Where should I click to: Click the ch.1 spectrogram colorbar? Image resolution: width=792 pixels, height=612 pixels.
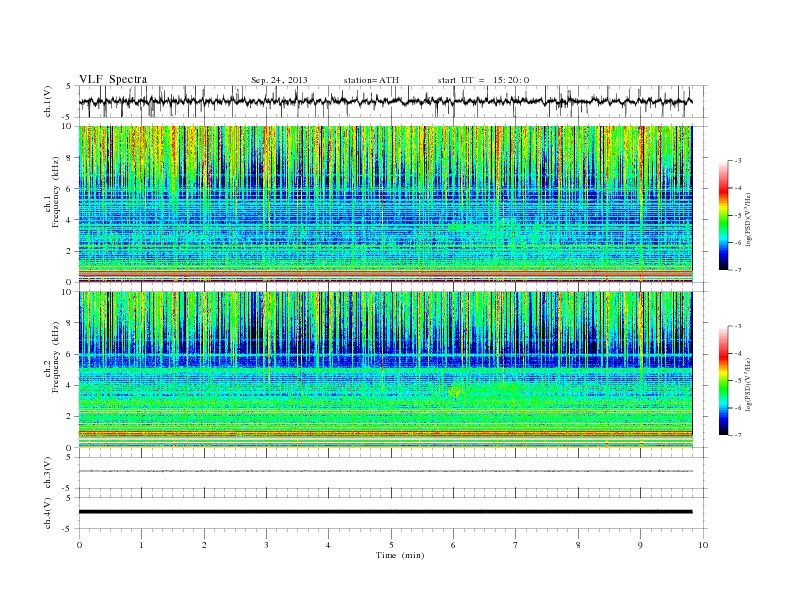[723, 216]
